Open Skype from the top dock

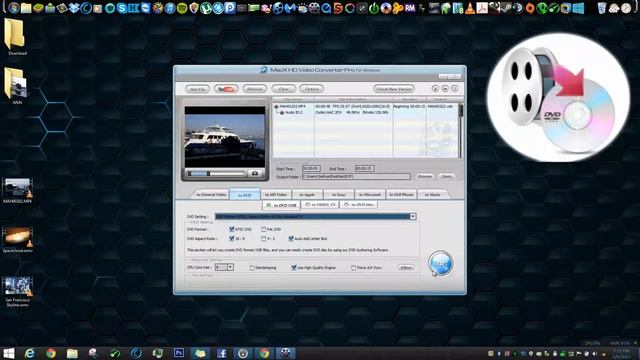point(122,8)
